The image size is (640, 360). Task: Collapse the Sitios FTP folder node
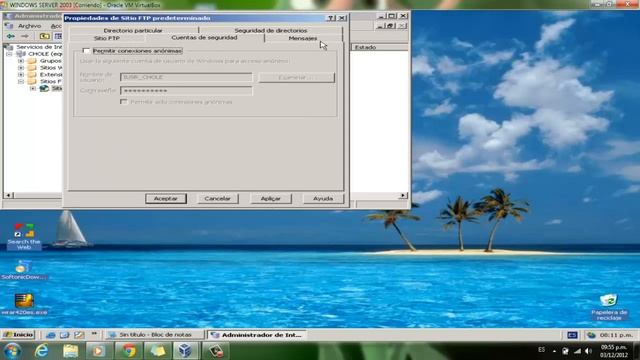(21, 82)
